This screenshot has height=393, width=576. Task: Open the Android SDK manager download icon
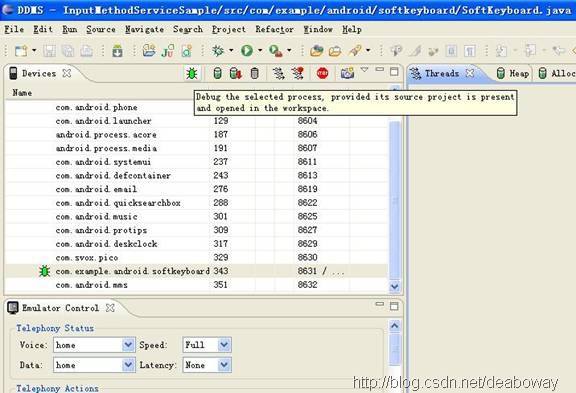[x=118, y=51]
